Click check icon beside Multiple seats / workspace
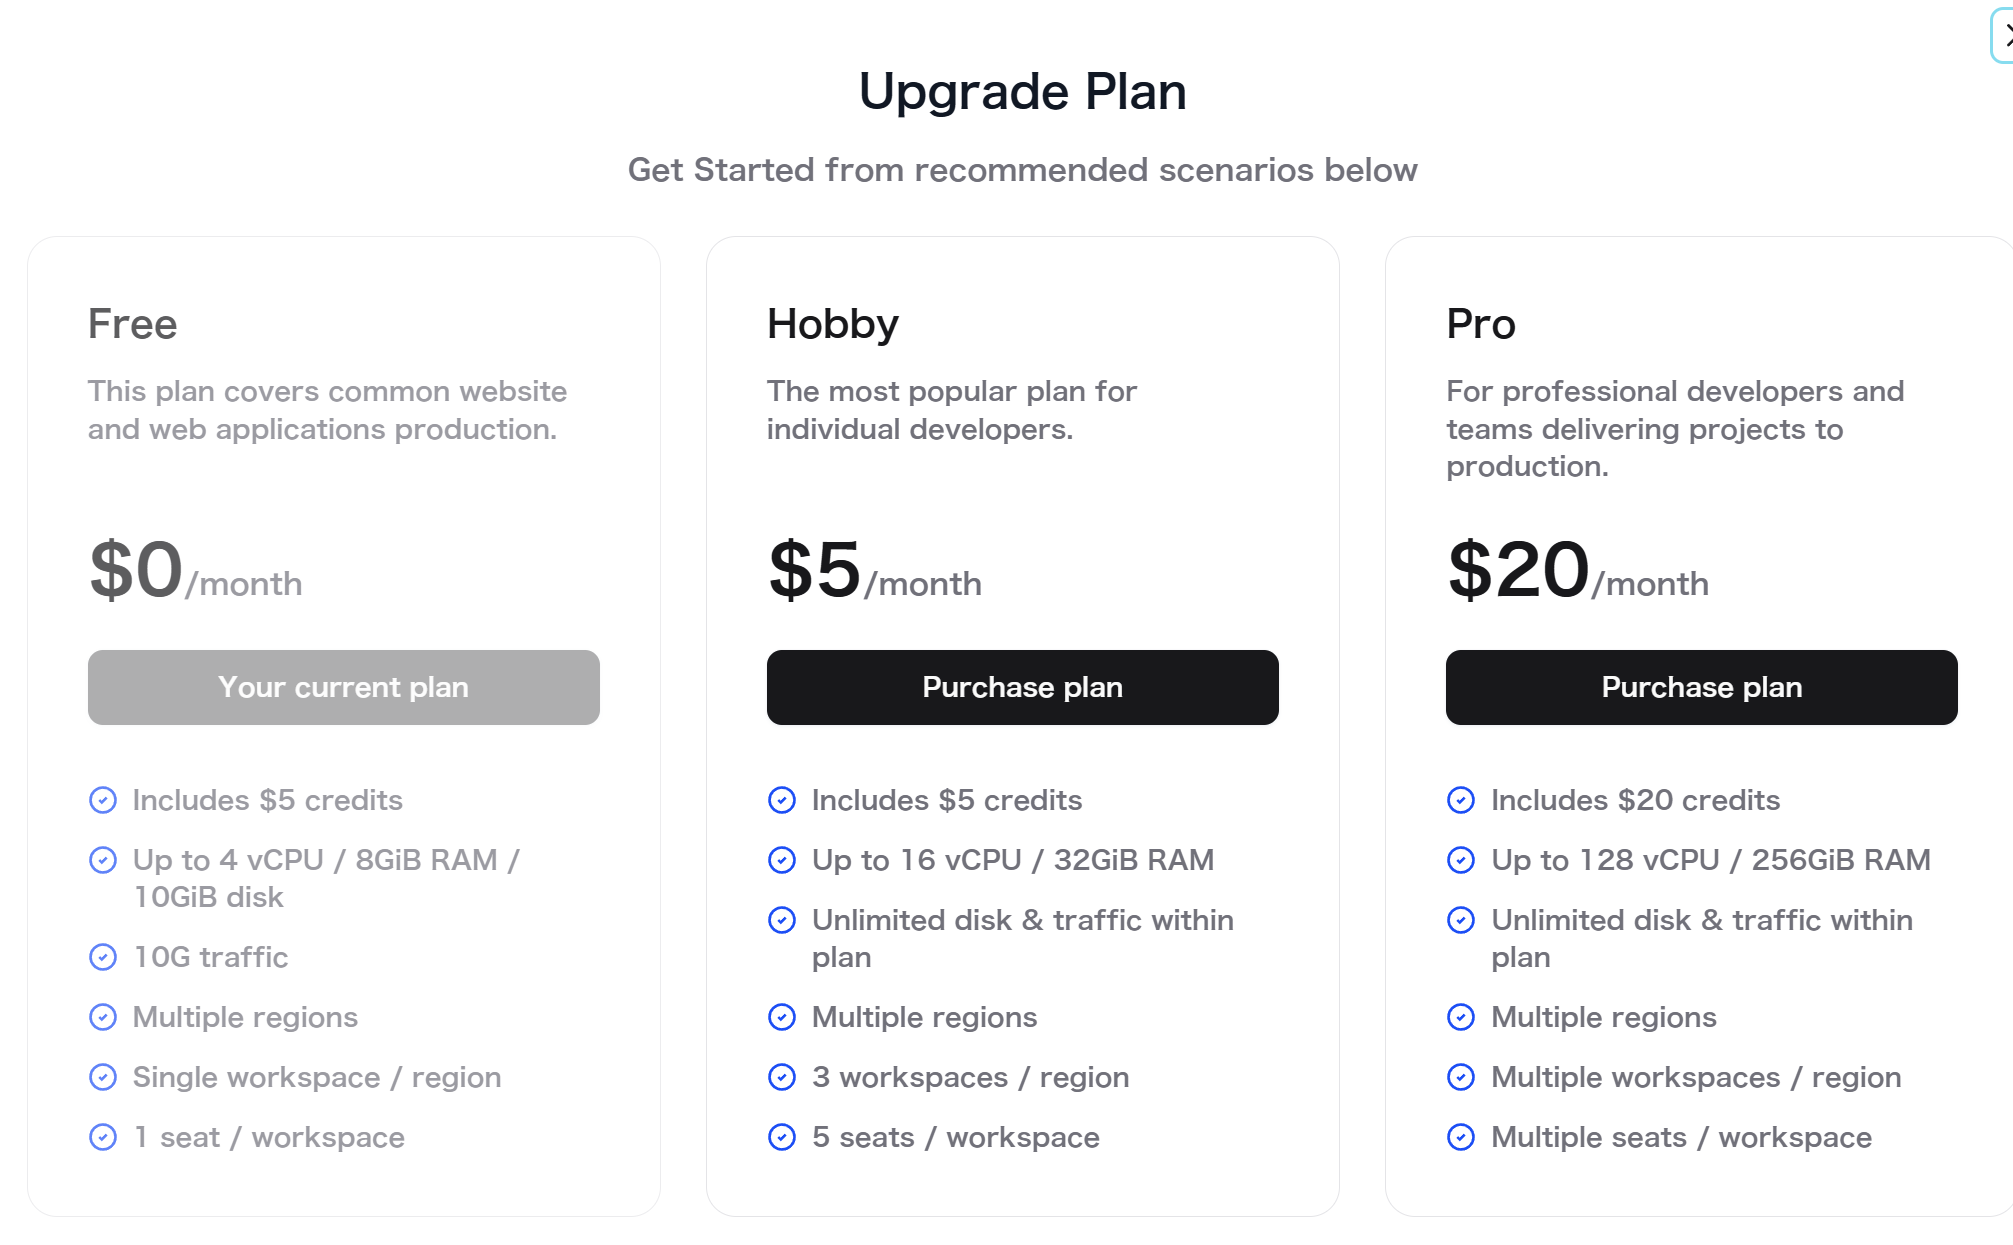Viewport: 2013px width, 1245px height. (x=1461, y=1137)
